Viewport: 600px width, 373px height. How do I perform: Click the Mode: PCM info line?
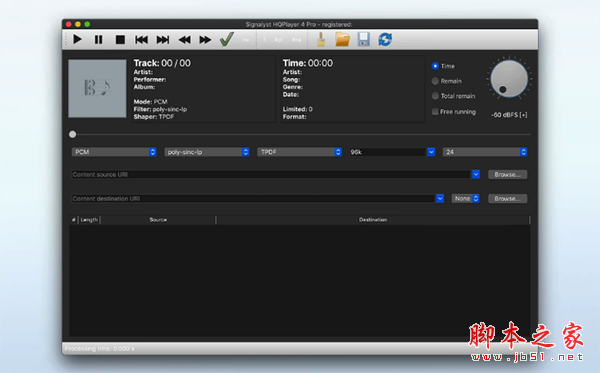(150, 102)
